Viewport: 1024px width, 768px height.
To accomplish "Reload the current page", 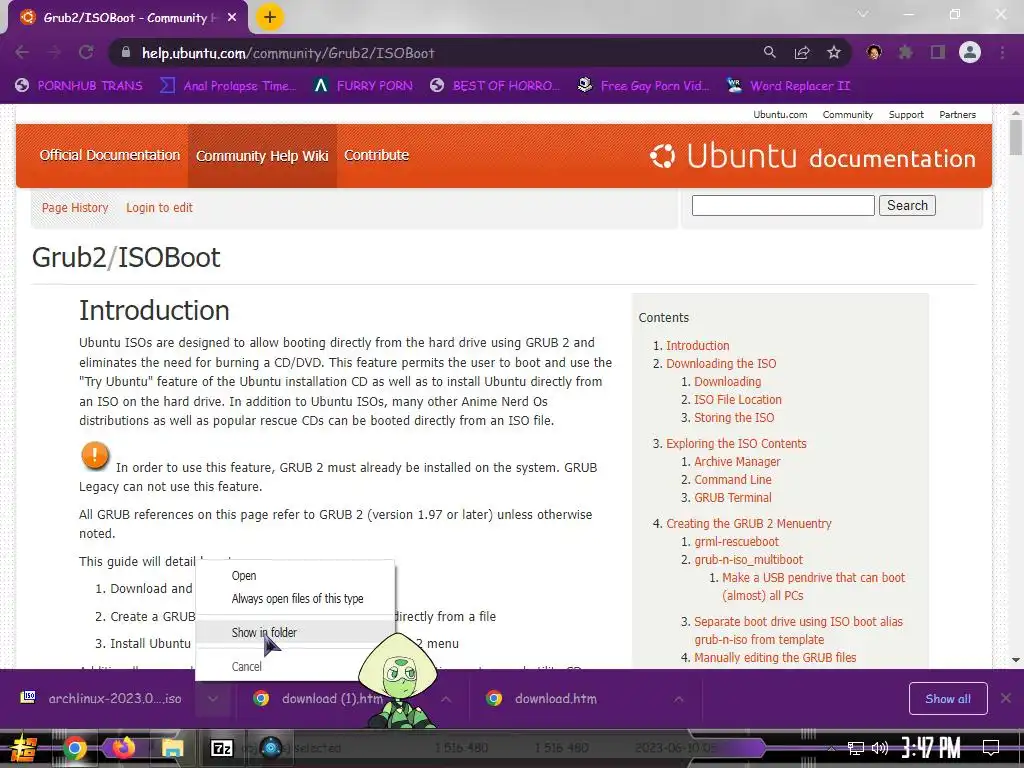I will click(x=86, y=52).
